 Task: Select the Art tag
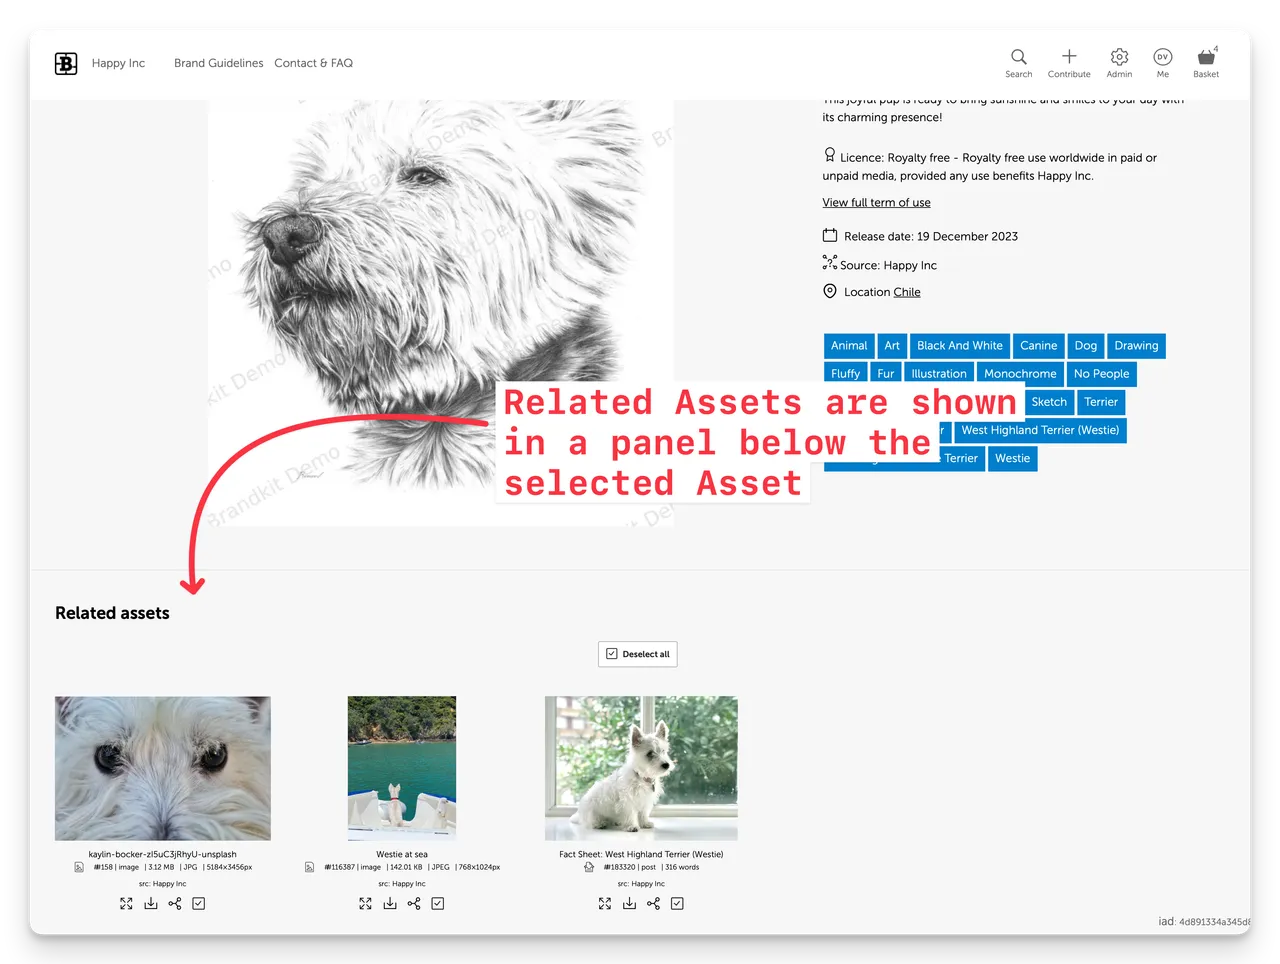892,346
